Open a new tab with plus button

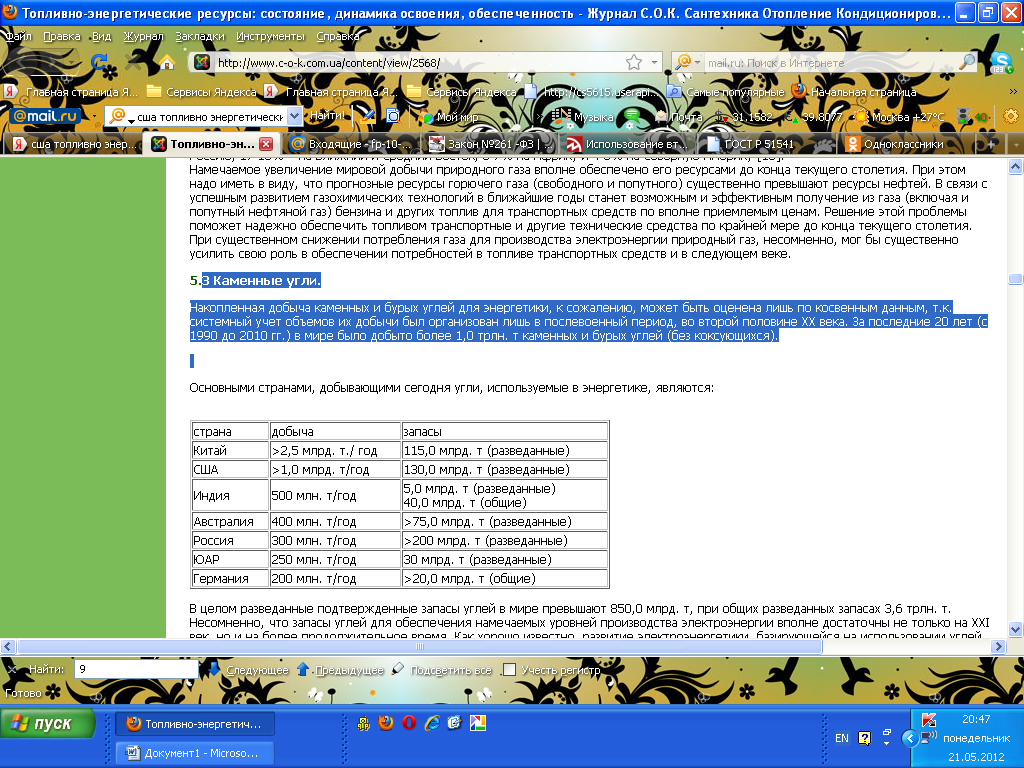[x=990, y=144]
